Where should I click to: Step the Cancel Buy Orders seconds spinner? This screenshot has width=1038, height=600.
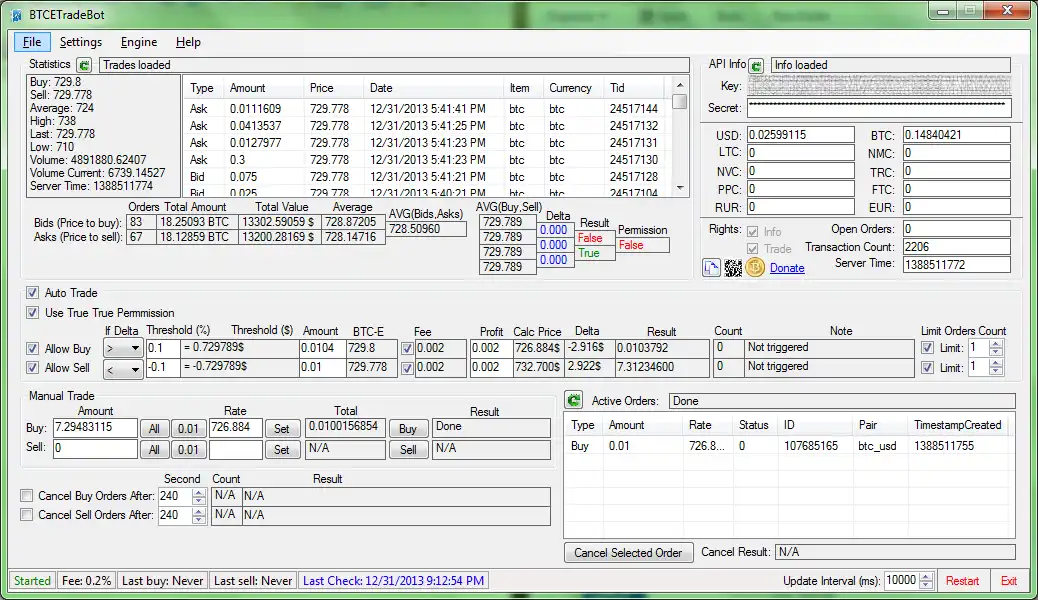click(x=199, y=496)
